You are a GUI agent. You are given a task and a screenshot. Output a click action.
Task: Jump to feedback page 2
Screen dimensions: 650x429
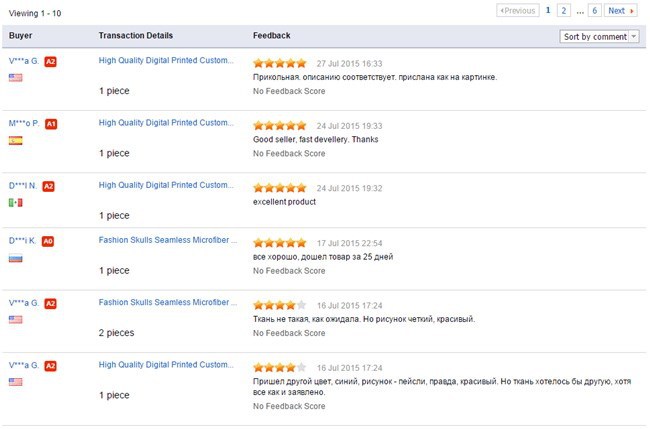(564, 11)
